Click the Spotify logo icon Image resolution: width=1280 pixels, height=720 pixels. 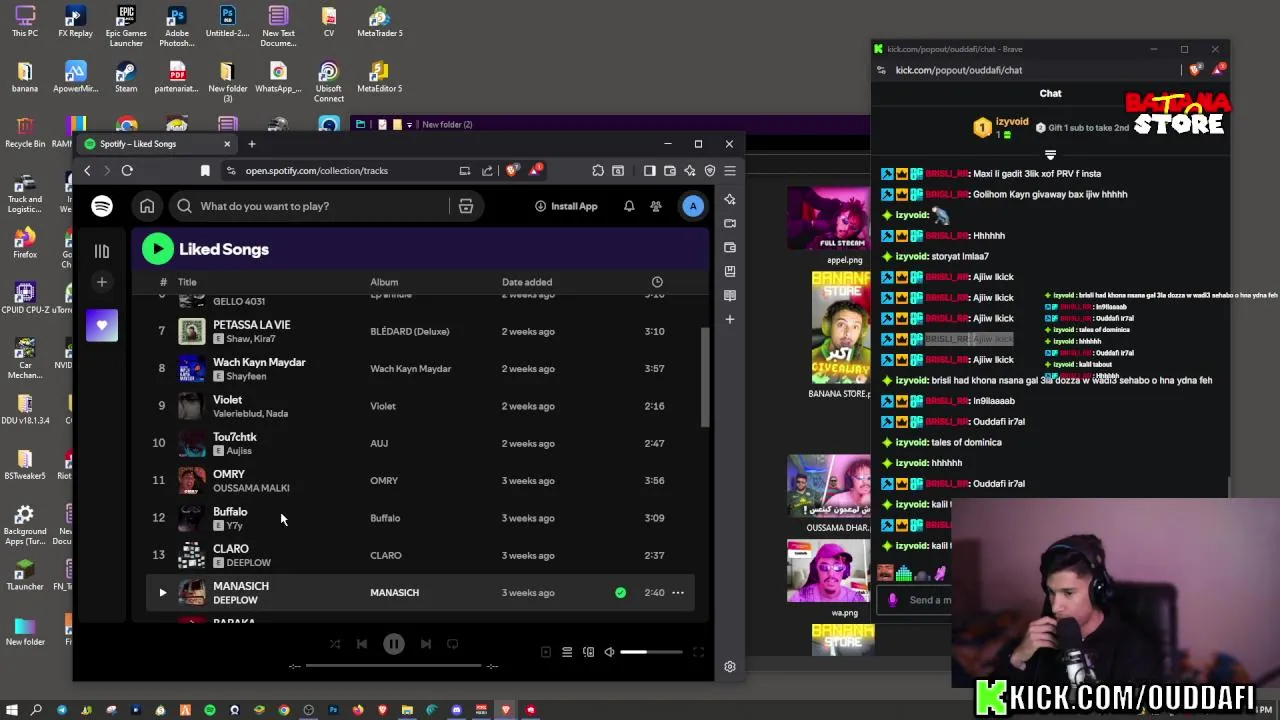point(102,206)
